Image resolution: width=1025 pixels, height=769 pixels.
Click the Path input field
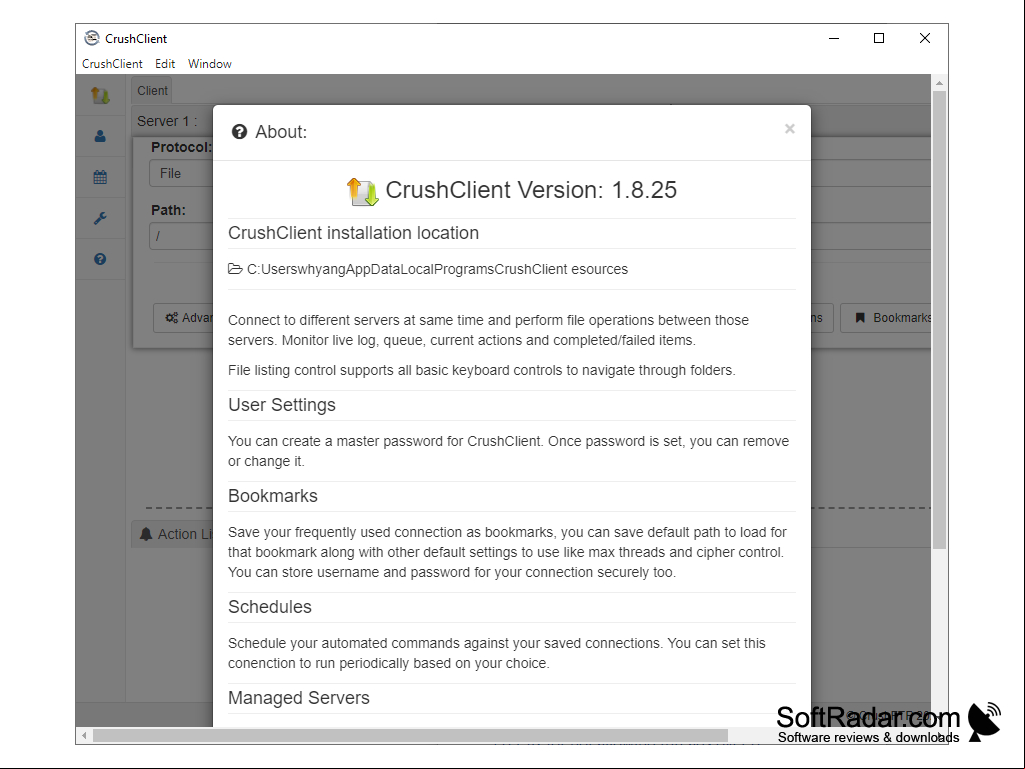click(x=181, y=236)
